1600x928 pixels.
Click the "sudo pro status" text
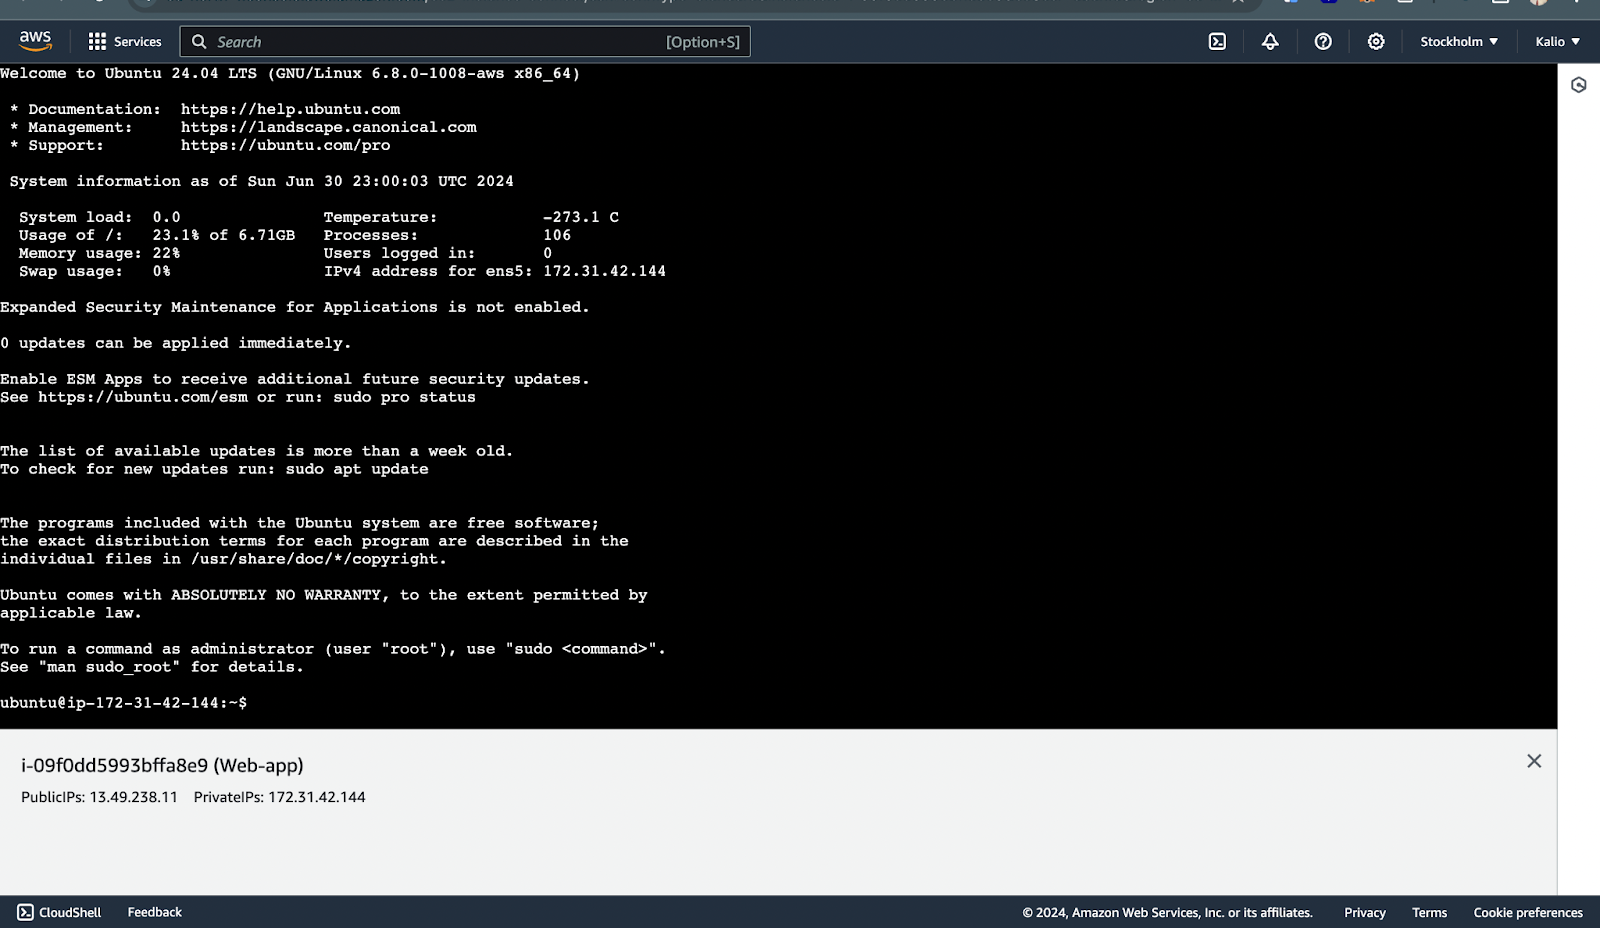pos(405,397)
